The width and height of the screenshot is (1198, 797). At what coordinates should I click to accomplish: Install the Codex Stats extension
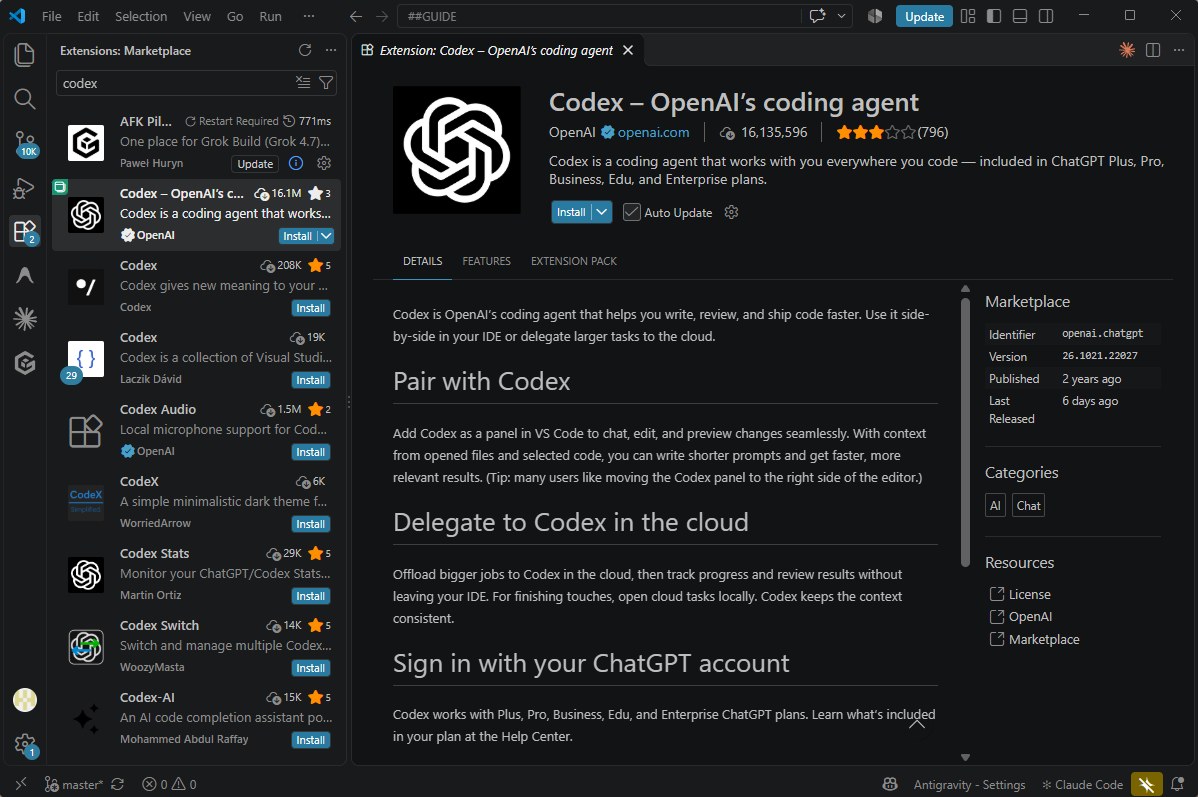[x=310, y=596]
